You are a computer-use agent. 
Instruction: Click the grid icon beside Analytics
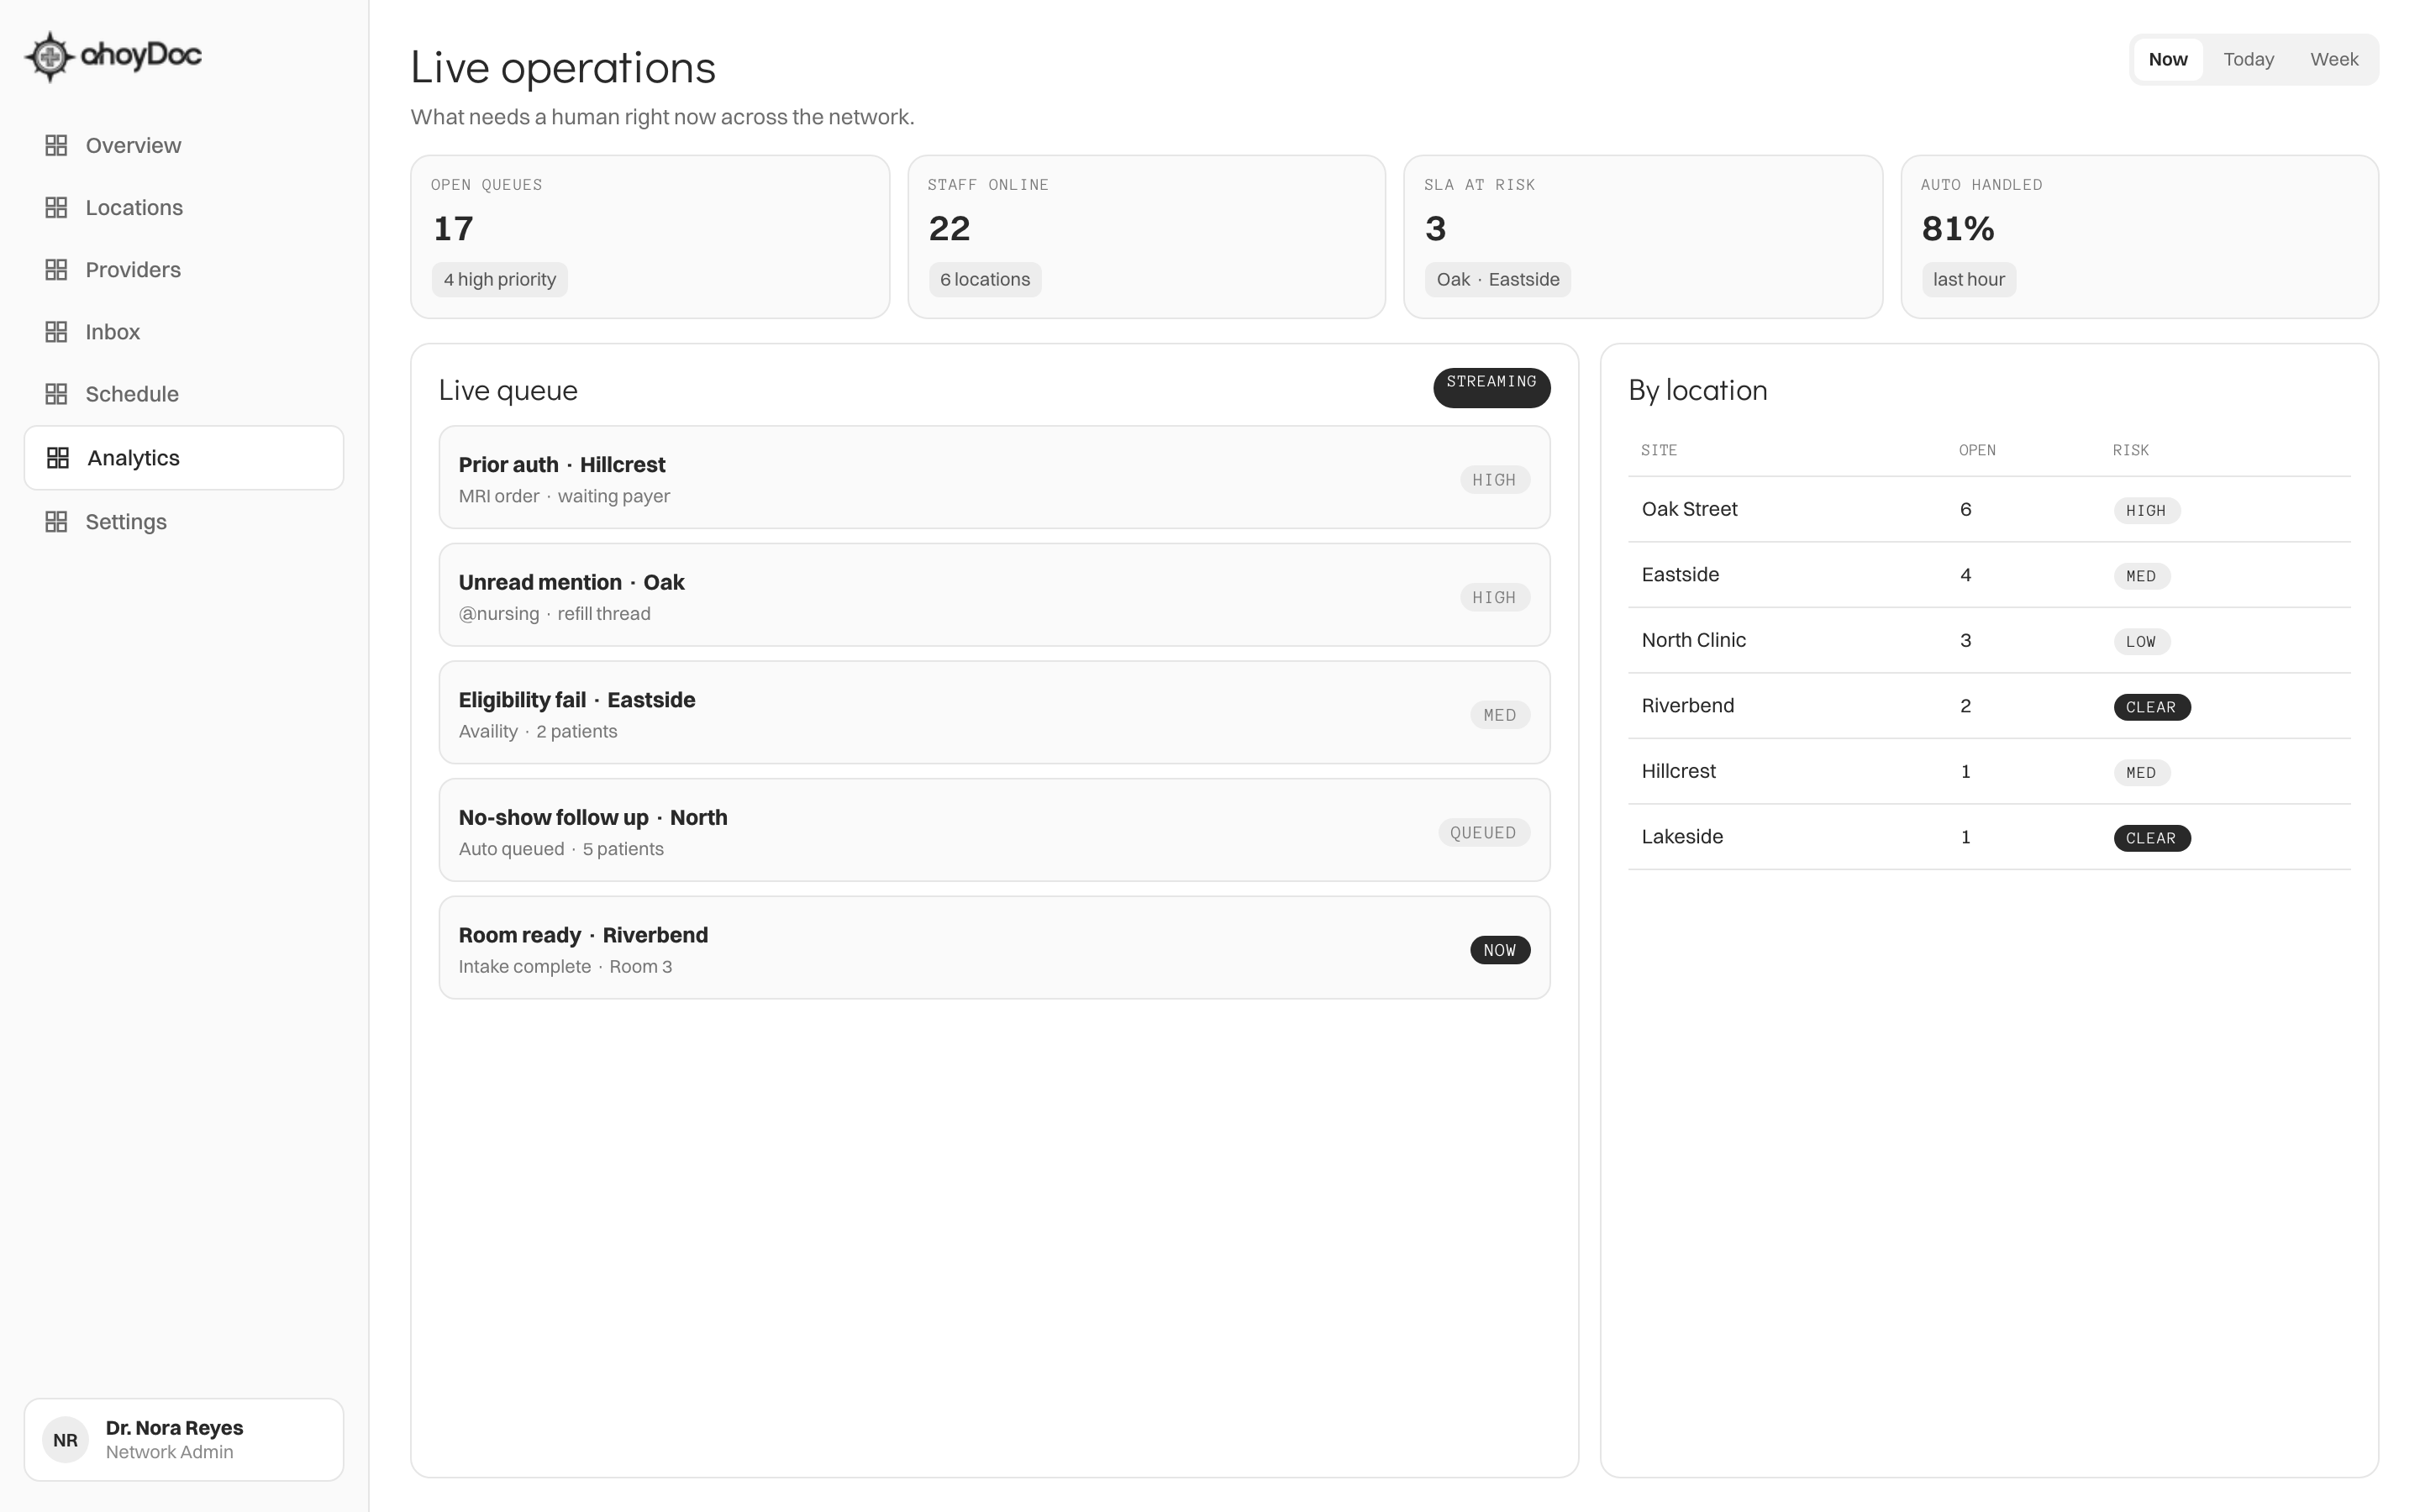point(58,458)
